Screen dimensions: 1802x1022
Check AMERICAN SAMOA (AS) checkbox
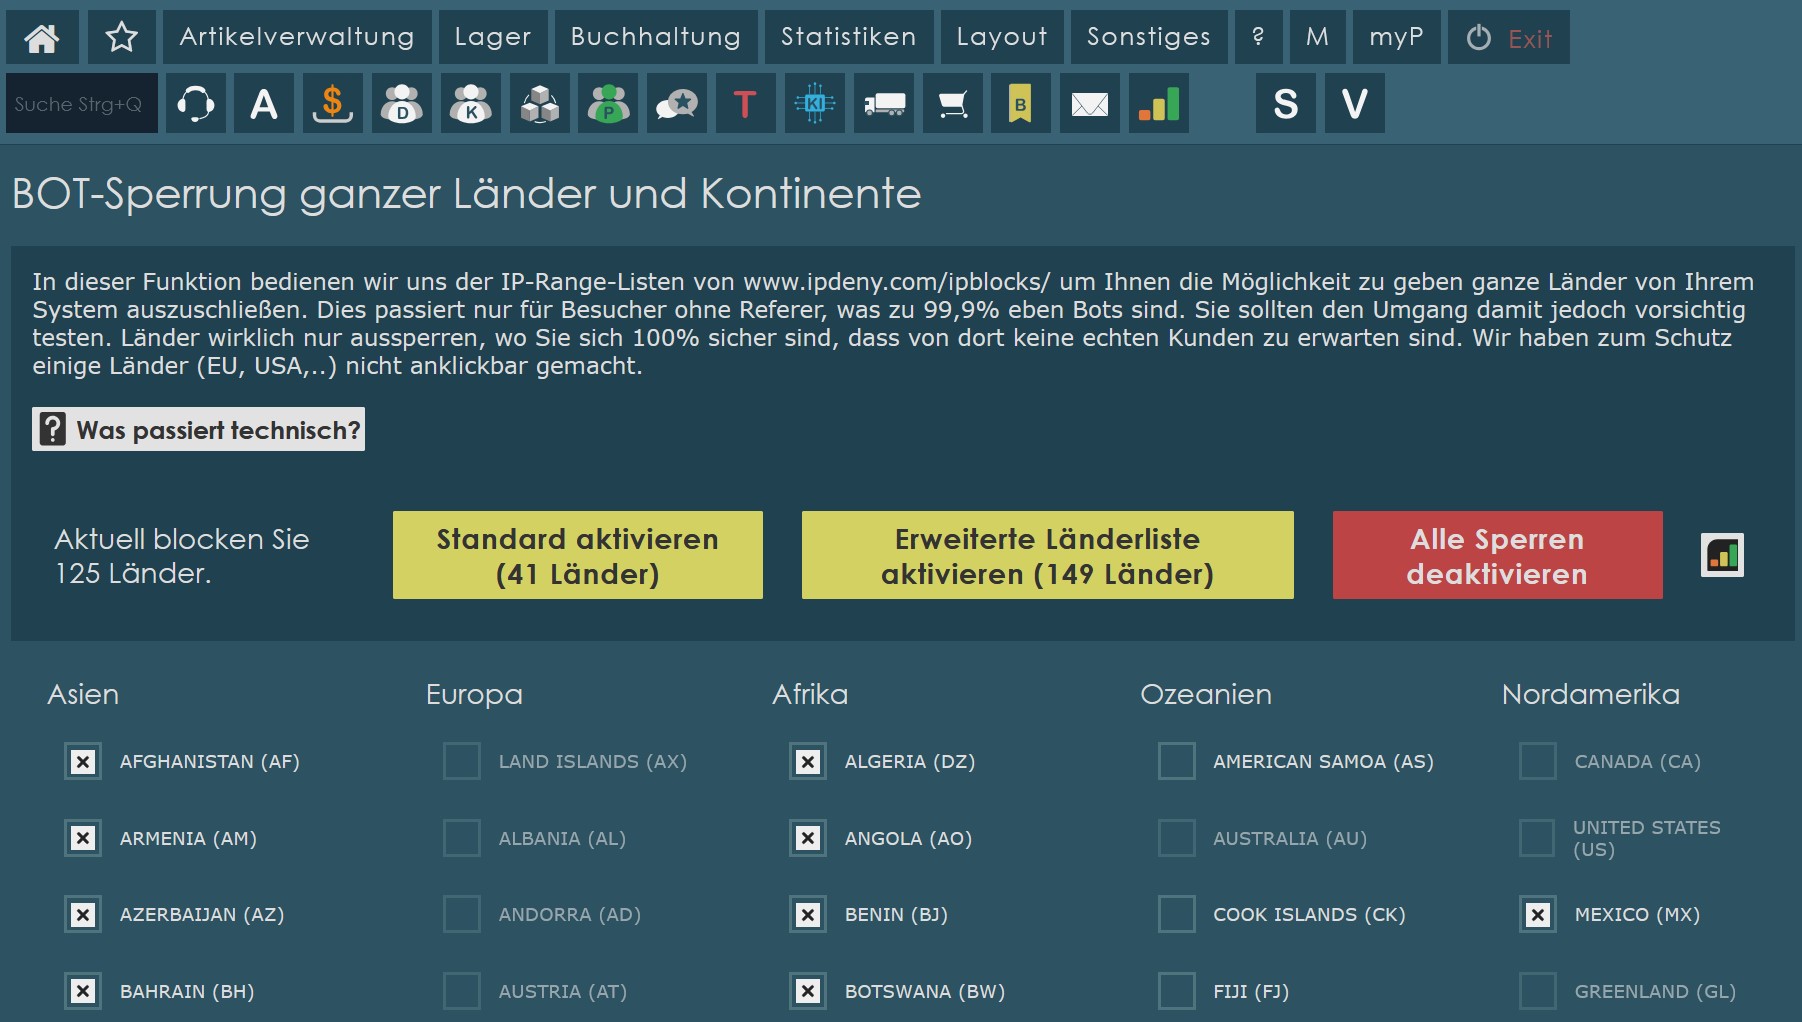[x=1177, y=761]
